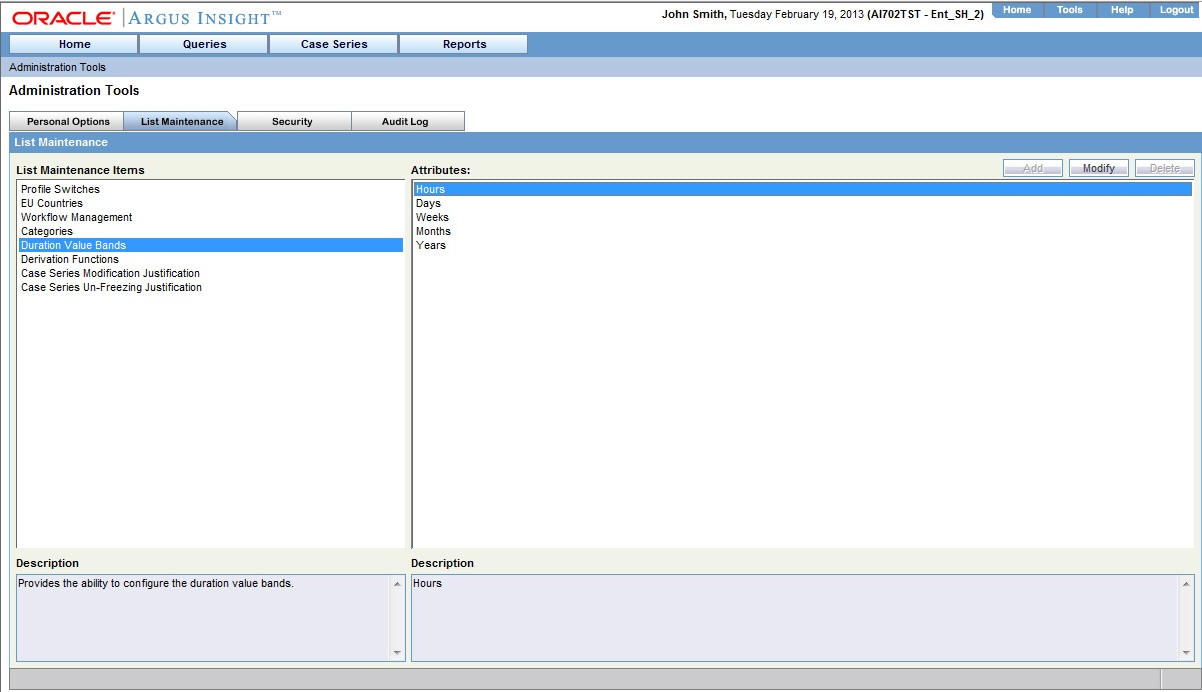
Task: Select the Years attribute
Action: pos(802,245)
